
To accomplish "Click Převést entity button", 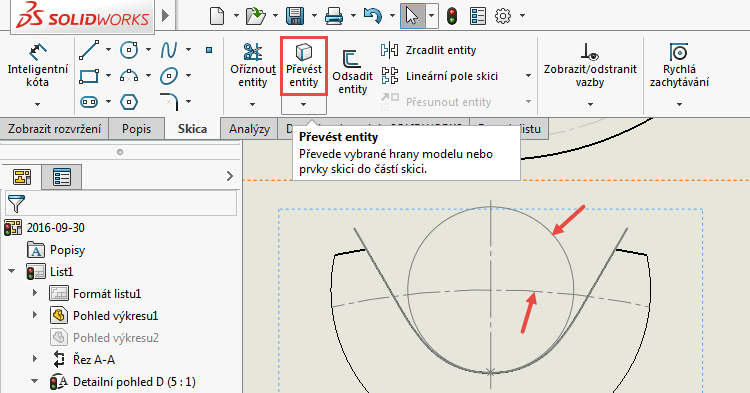I will 304,66.
